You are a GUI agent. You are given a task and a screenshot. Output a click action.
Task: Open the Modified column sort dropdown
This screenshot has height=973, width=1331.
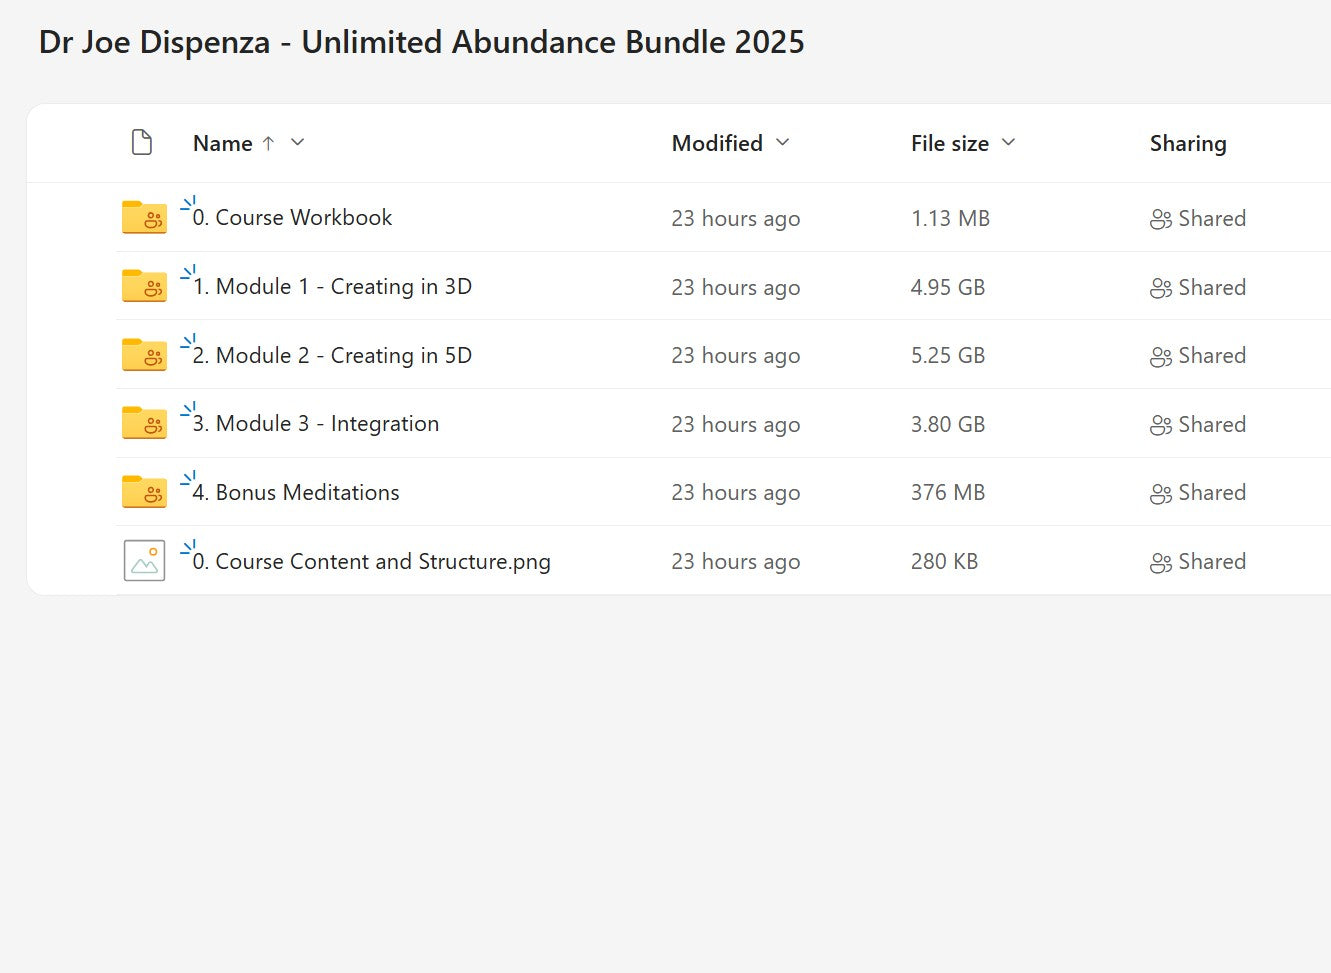click(x=783, y=143)
